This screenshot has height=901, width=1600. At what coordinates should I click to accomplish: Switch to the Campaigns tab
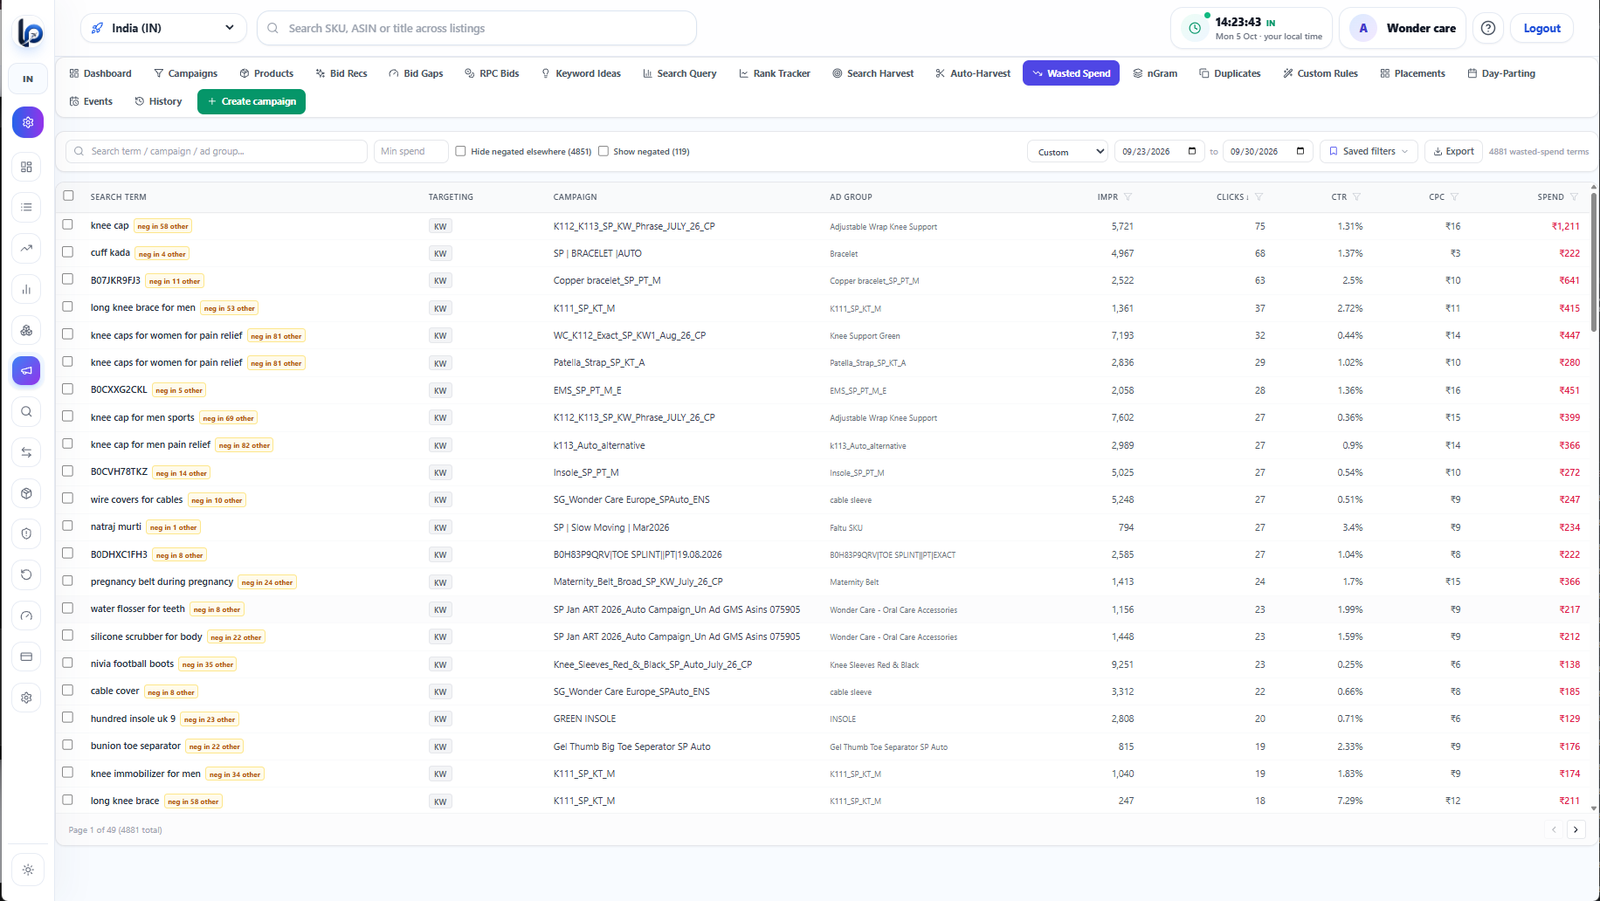(x=185, y=73)
